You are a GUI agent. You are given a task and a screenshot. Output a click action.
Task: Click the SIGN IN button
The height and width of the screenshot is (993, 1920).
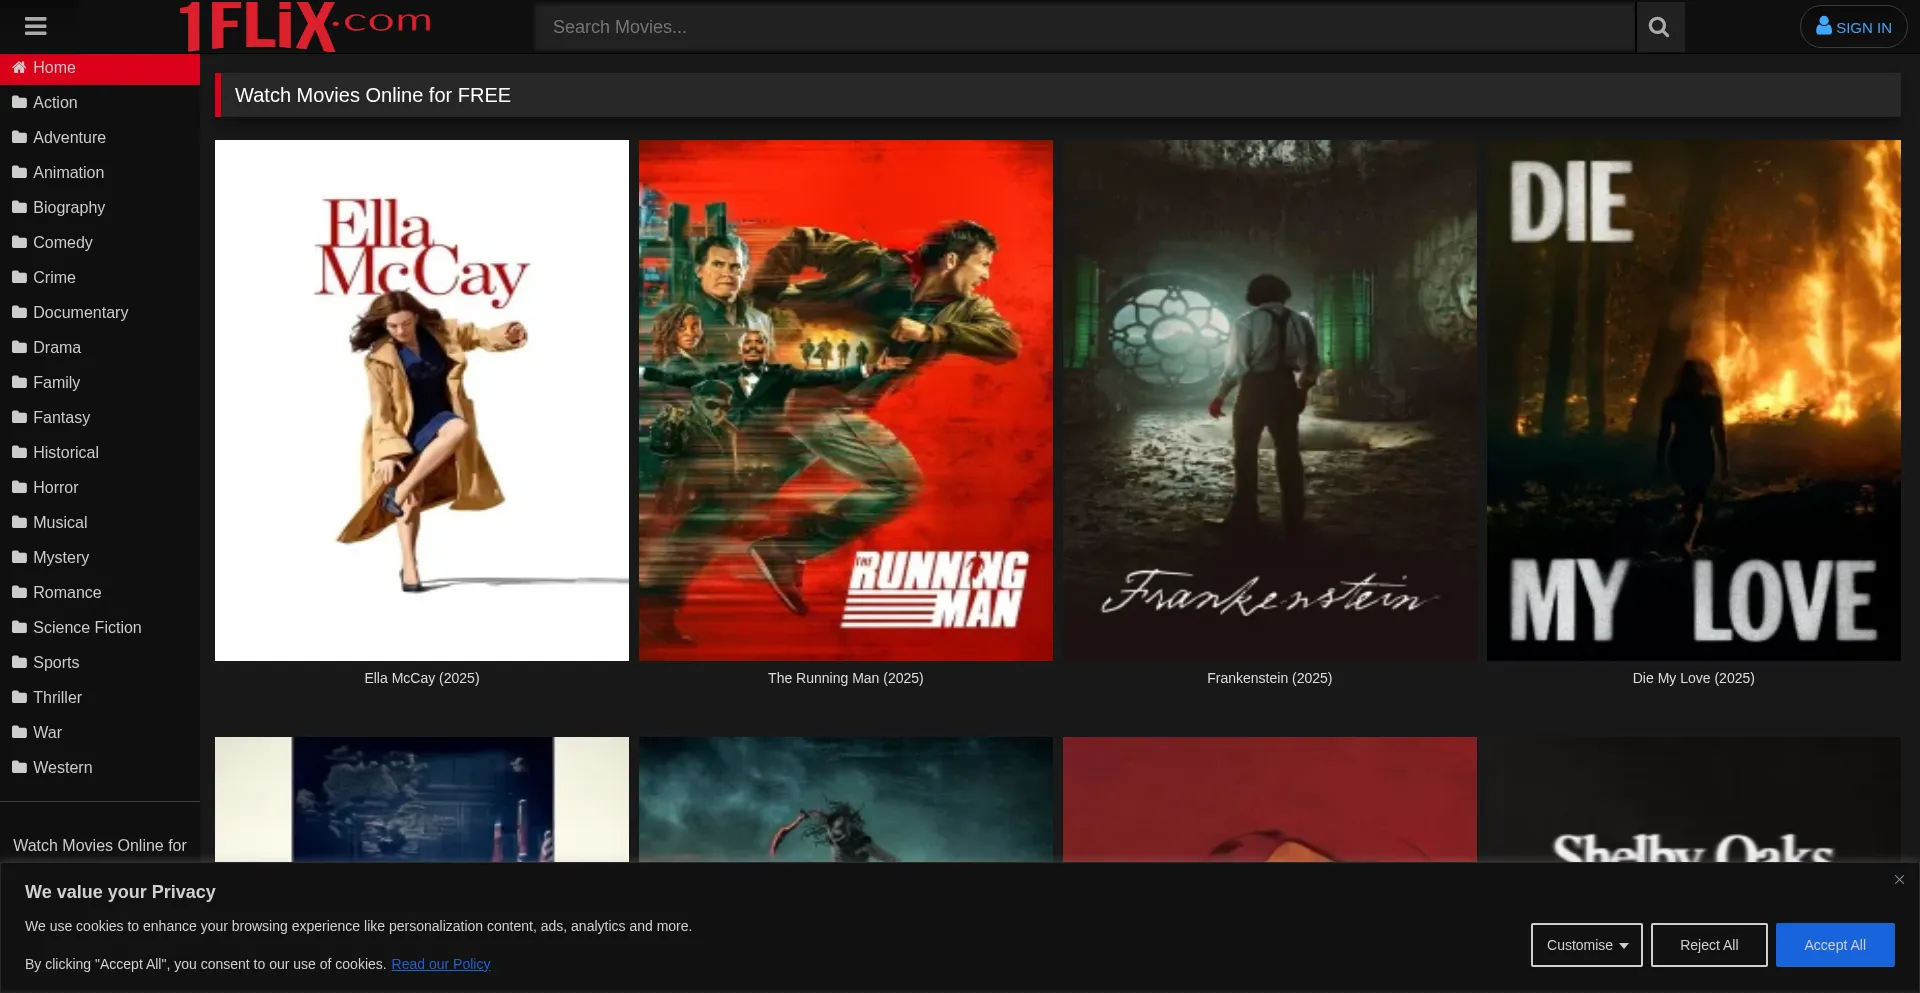coord(1853,27)
